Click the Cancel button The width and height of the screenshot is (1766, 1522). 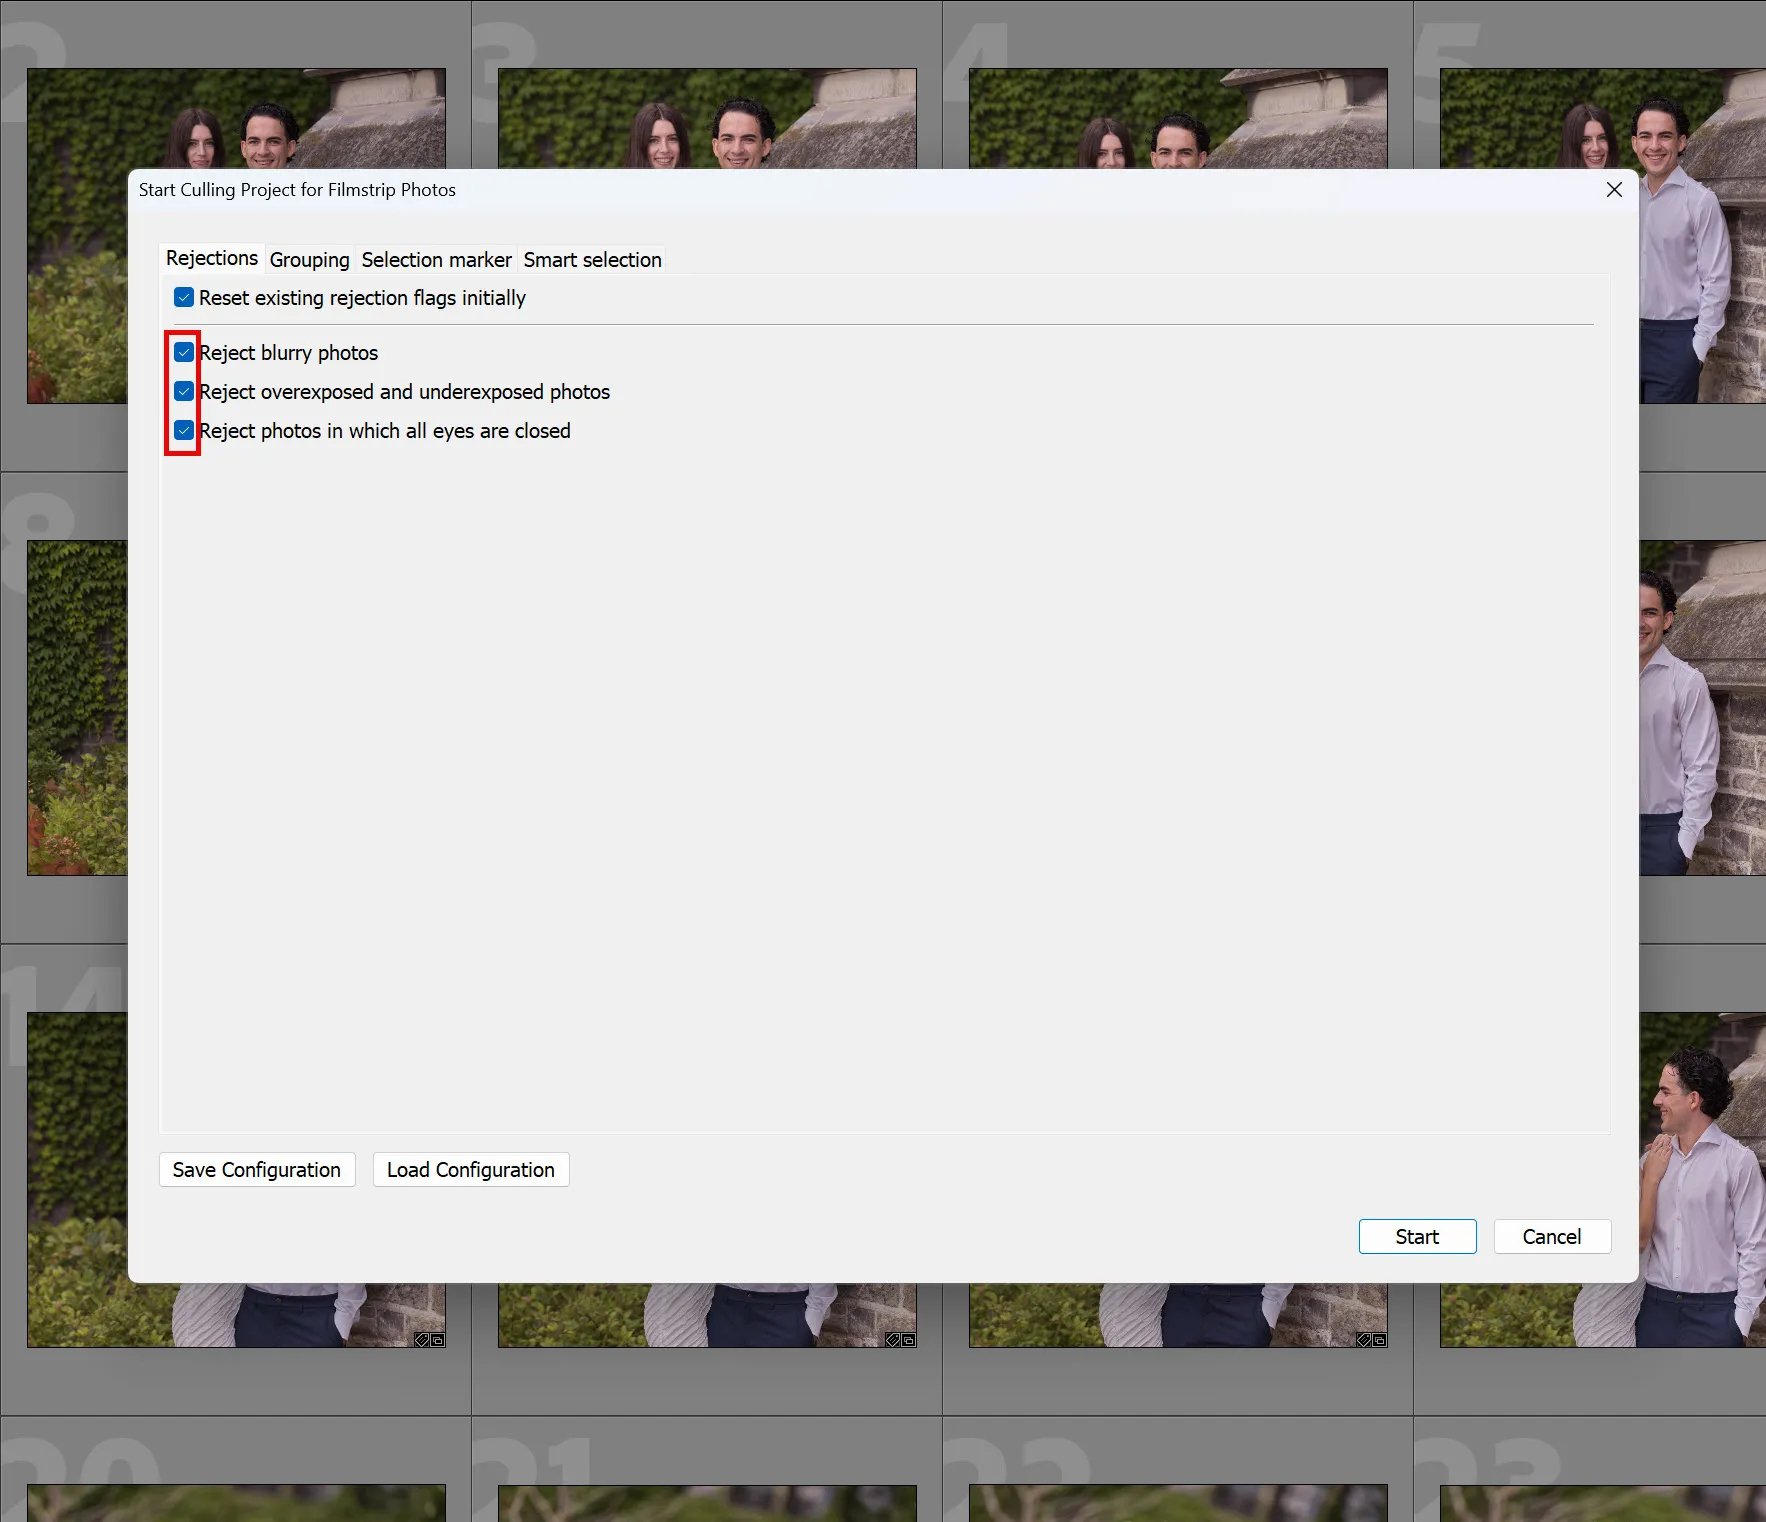click(x=1551, y=1236)
